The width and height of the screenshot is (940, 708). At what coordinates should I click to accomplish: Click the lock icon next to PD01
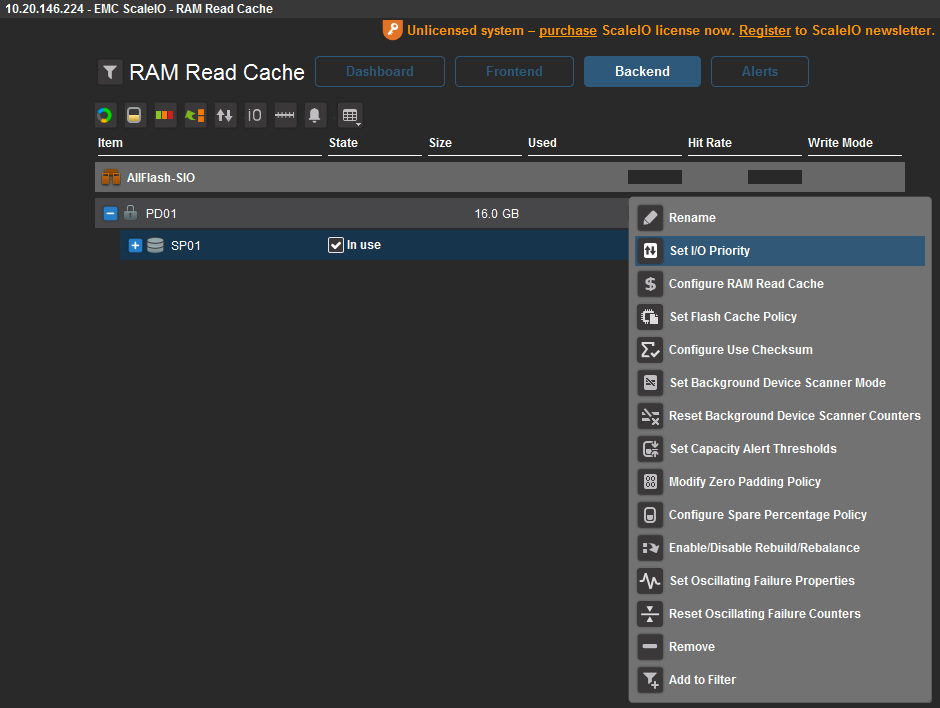[130, 213]
